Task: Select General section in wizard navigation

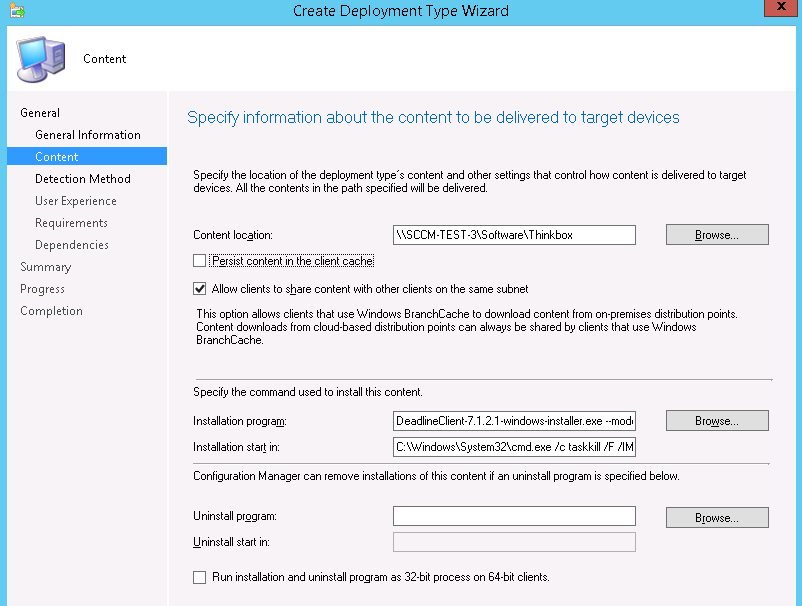Action: point(40,113)
